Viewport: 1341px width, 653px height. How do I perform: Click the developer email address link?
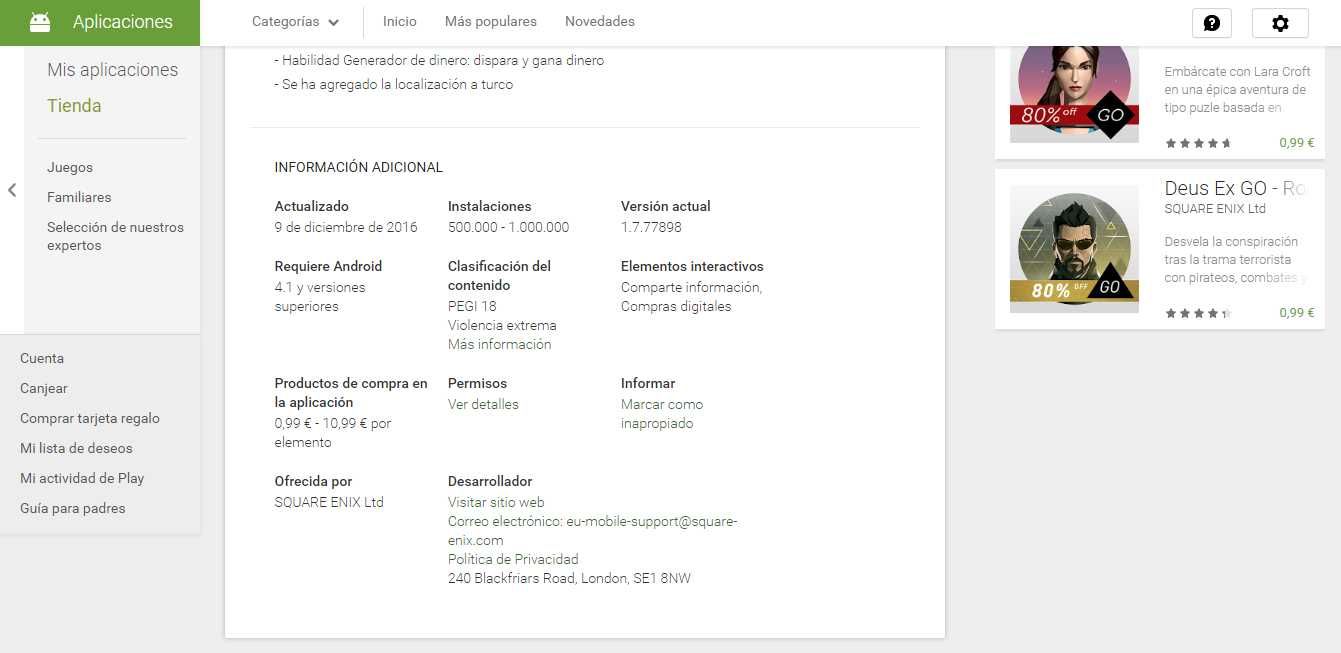(592, 531)
